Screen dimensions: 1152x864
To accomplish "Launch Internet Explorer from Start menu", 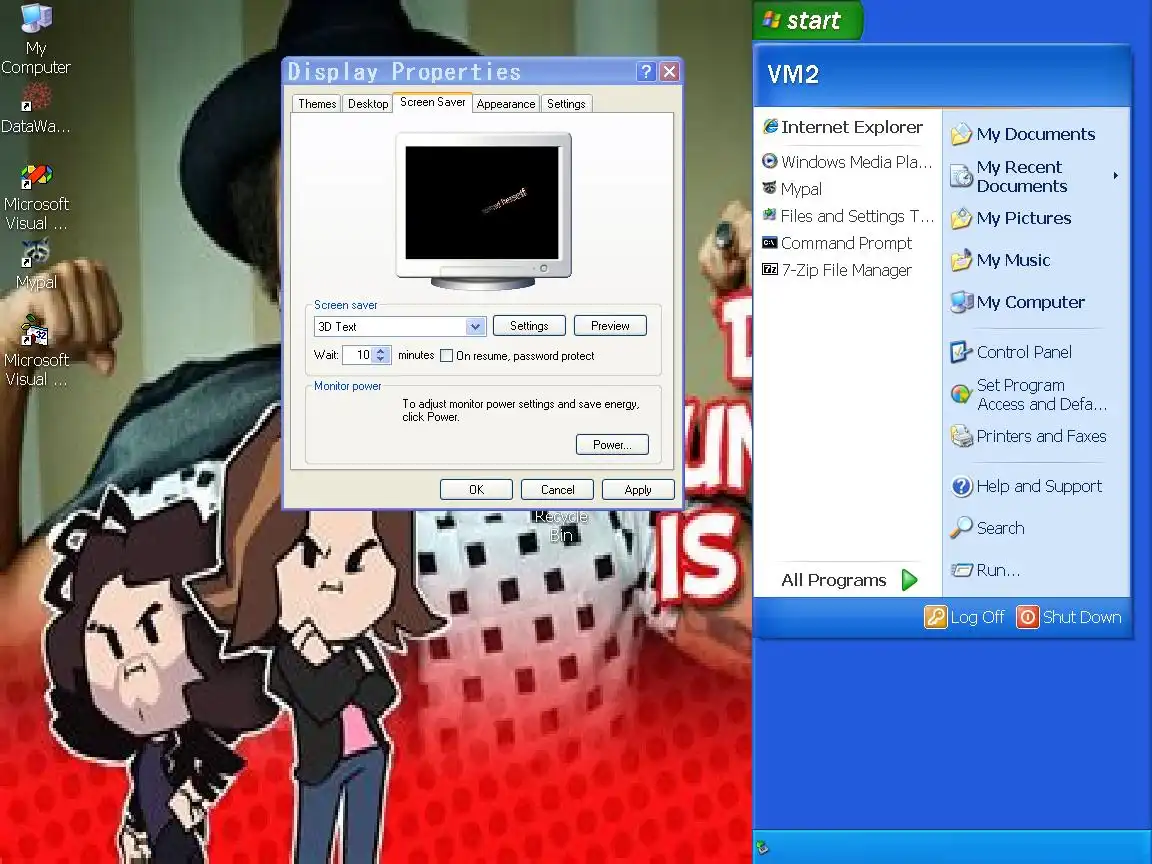I will point(843,127).
